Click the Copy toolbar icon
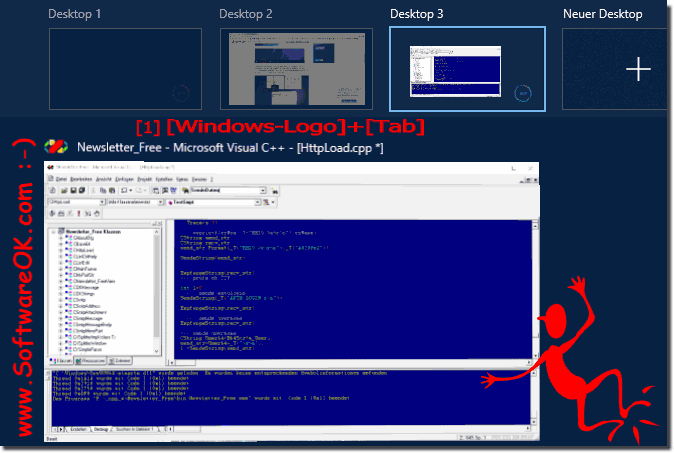This screenshot has height=453, width=674. point(103,190)
